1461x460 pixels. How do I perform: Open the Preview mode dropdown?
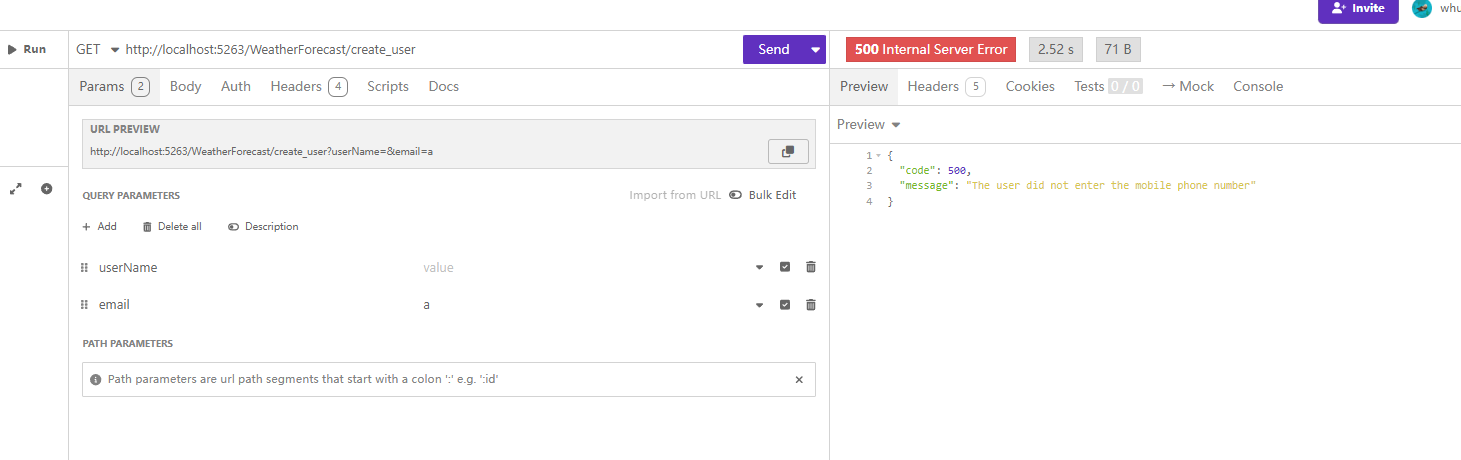click(x=868, y=125)
